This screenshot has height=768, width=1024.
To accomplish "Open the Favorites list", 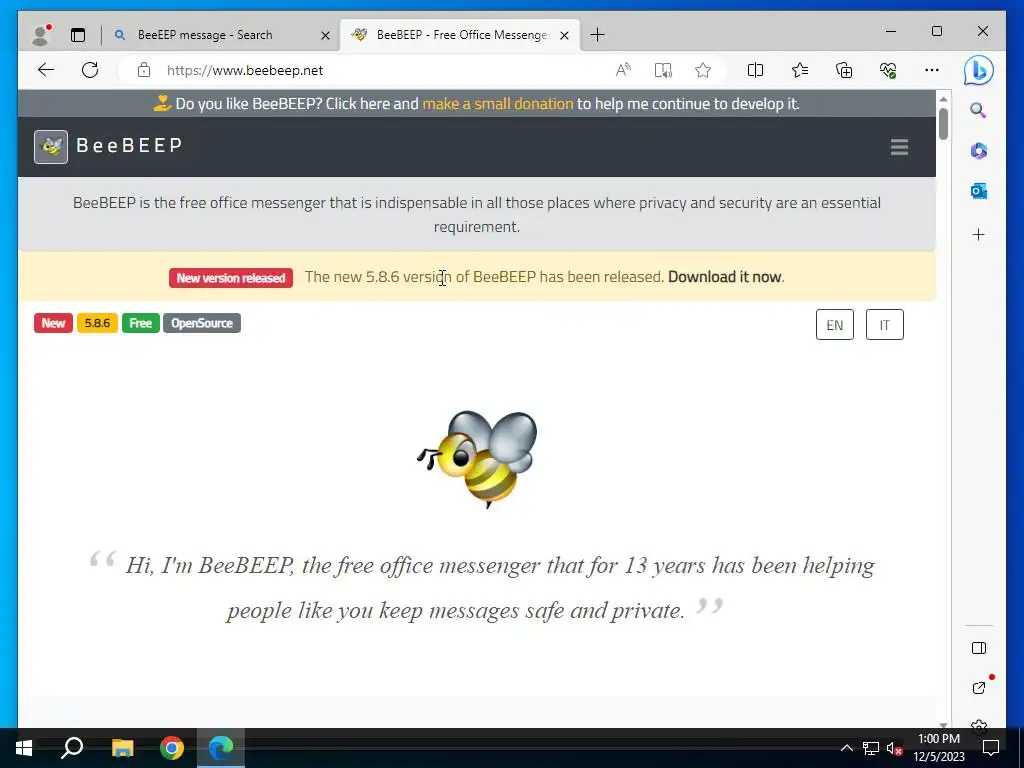I will pos(799,70).
